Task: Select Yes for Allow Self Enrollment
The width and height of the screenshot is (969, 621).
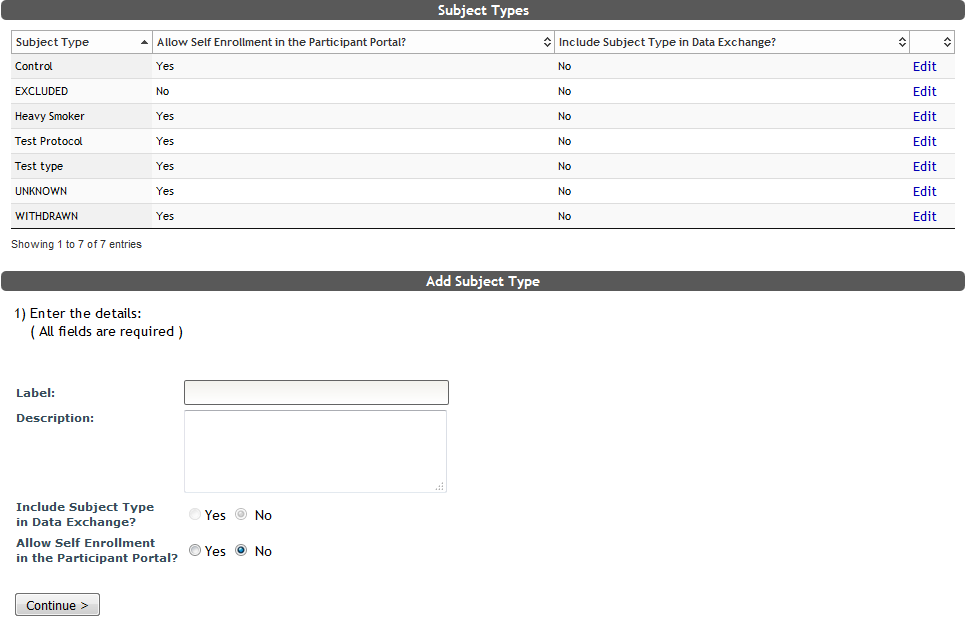Action: pyautogui.click(x=195, y=549)
